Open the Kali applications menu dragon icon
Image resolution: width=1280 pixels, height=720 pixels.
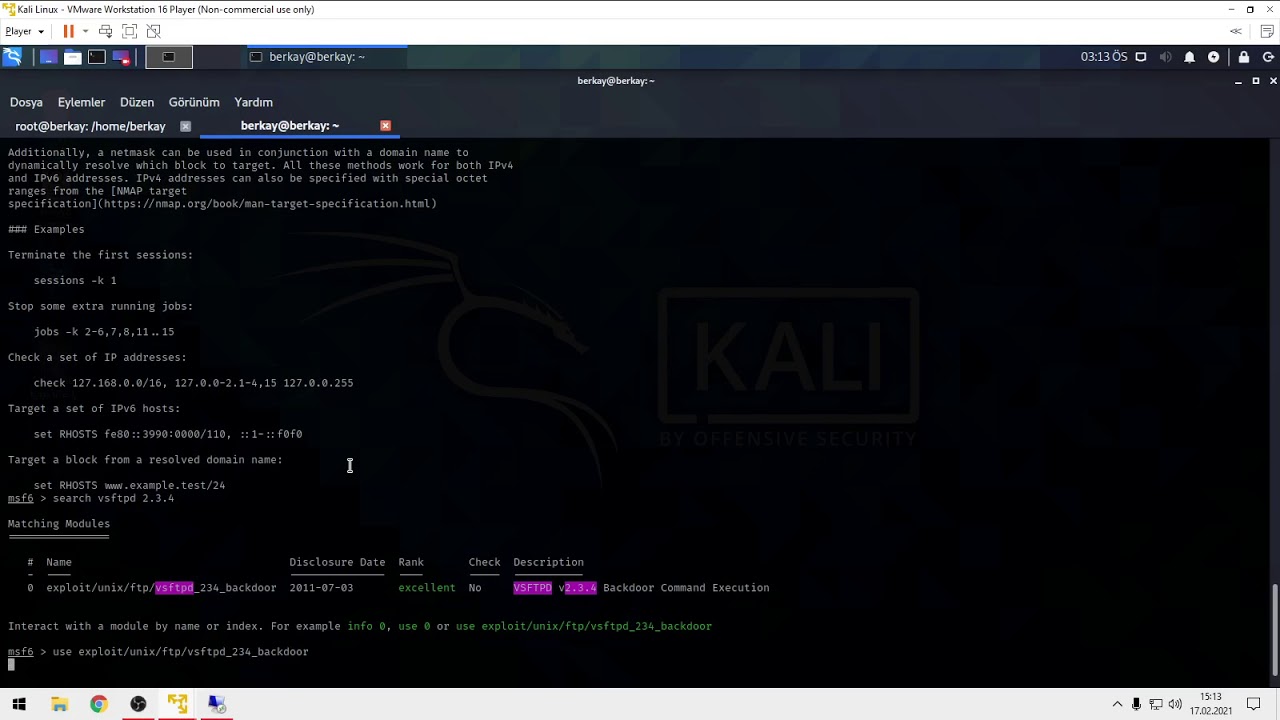(x=12, y=57)
